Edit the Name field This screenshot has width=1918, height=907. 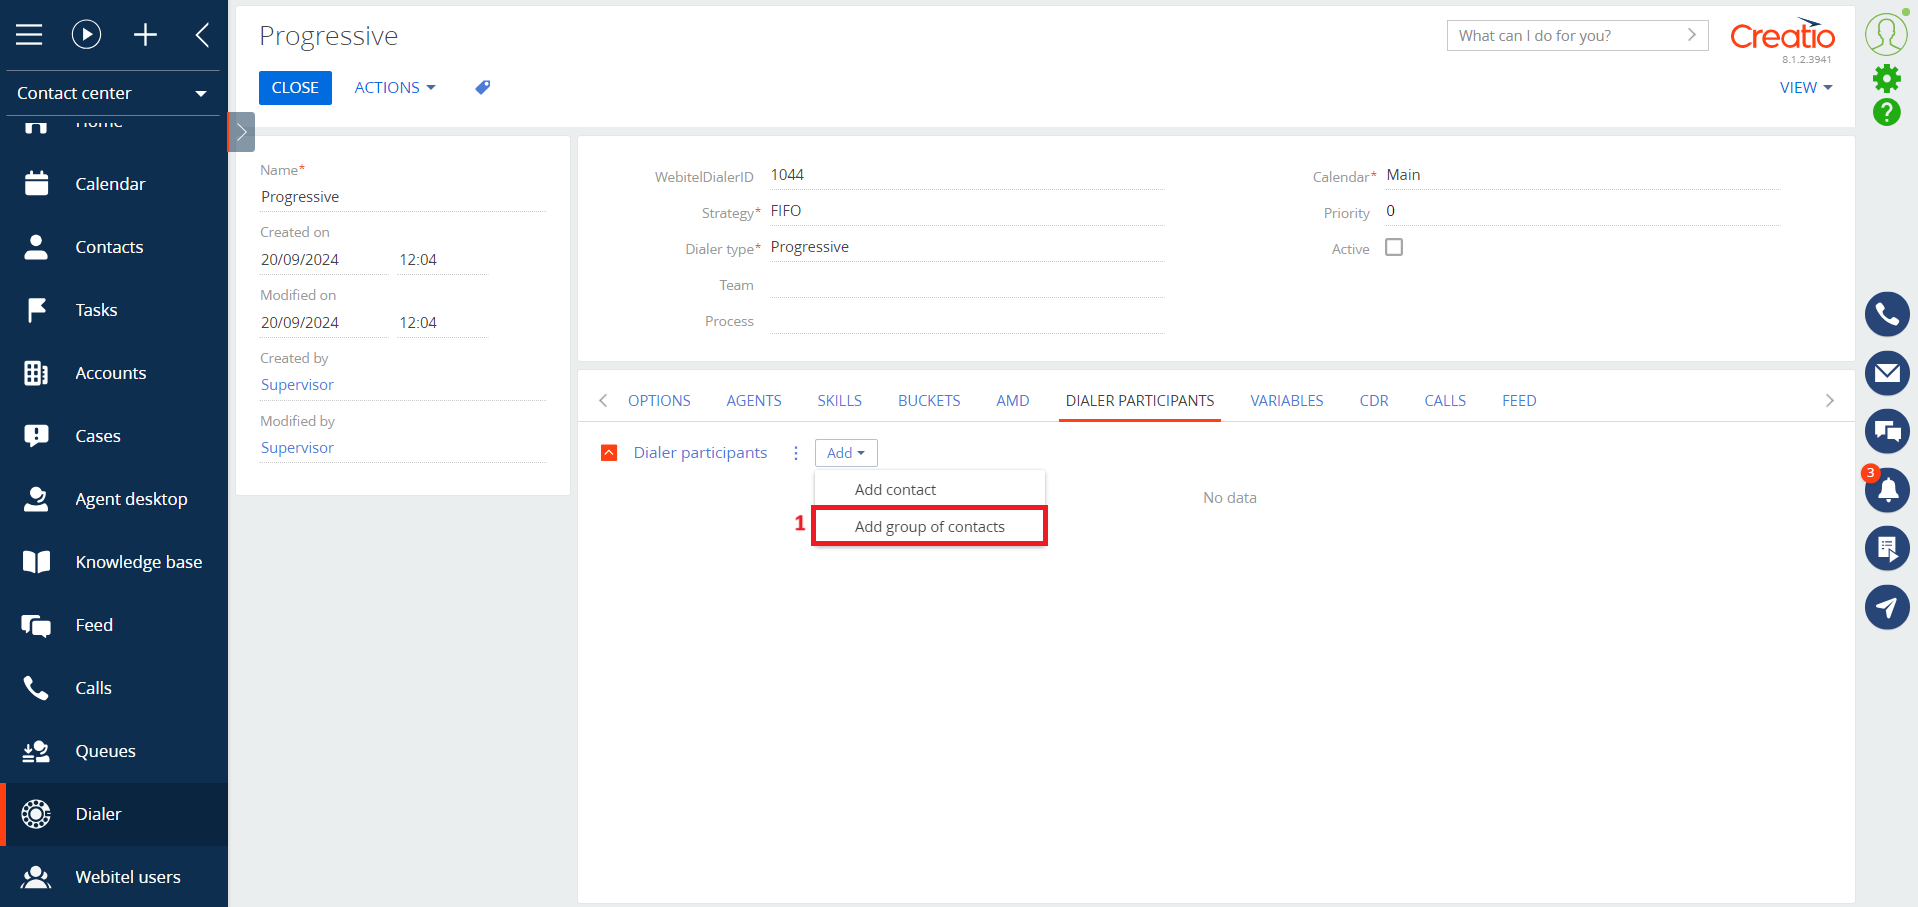(x=403, y=197)
